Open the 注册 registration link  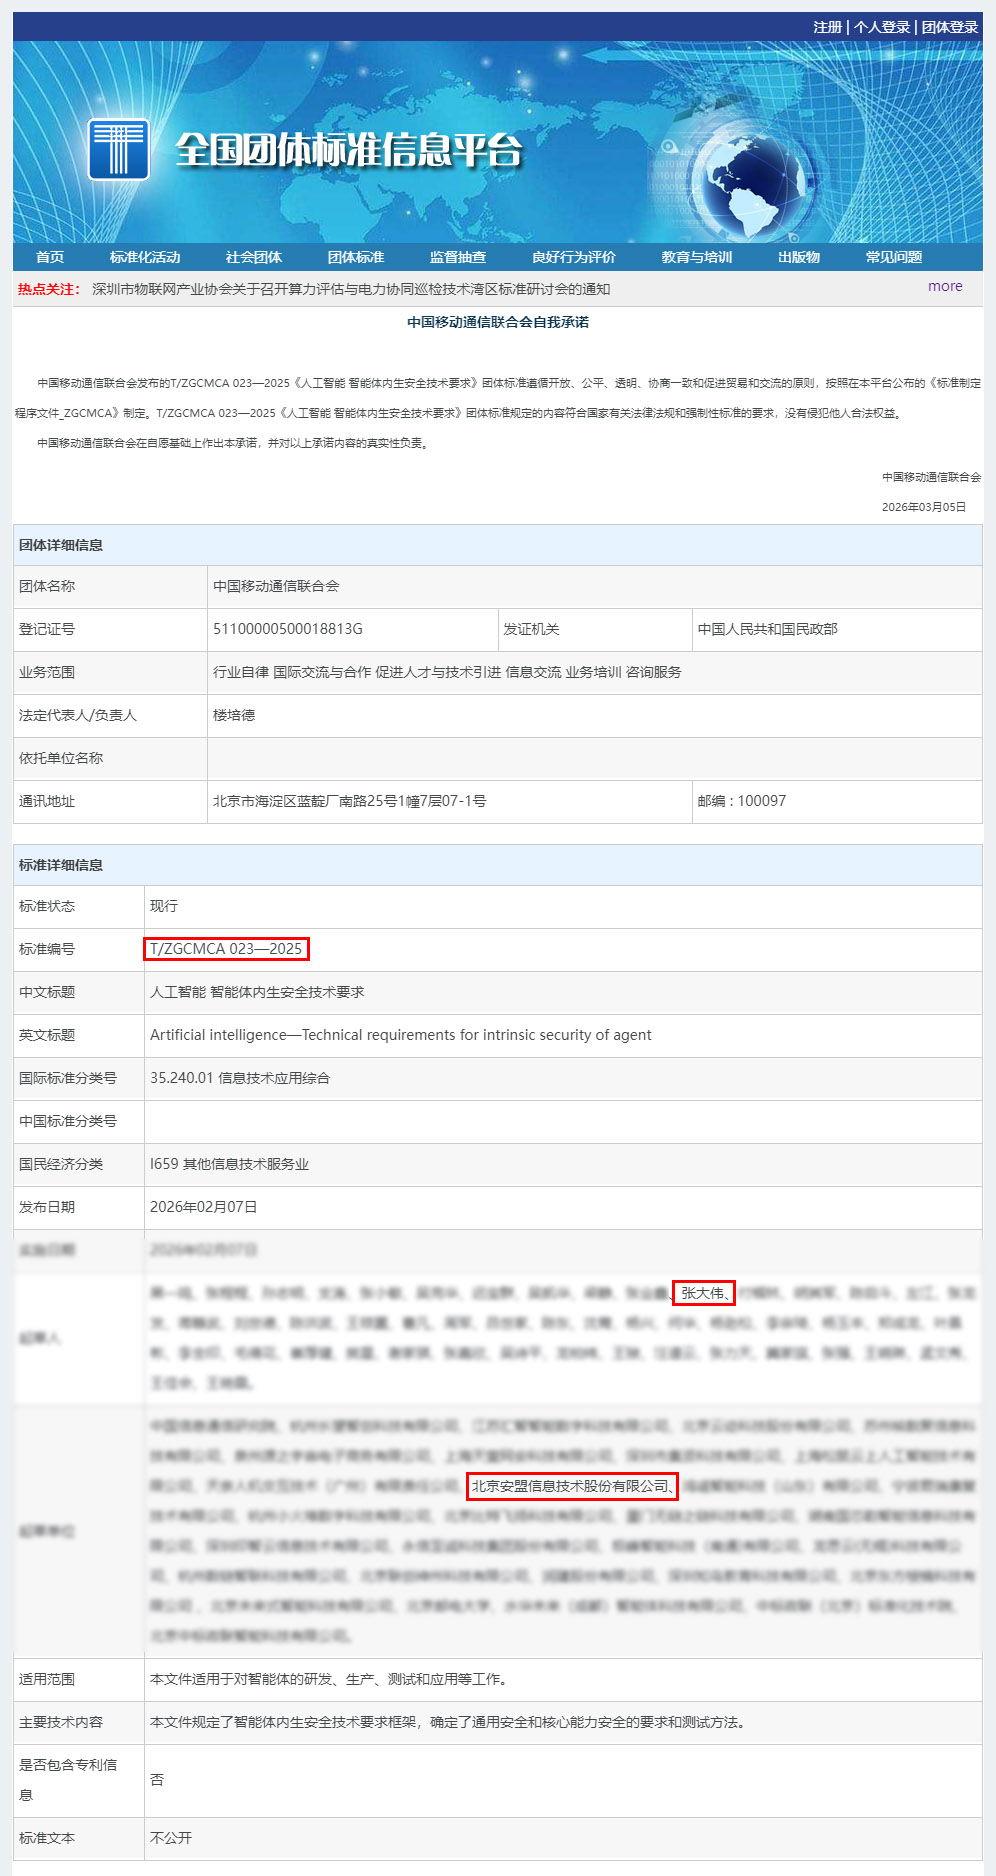[827, 27]
